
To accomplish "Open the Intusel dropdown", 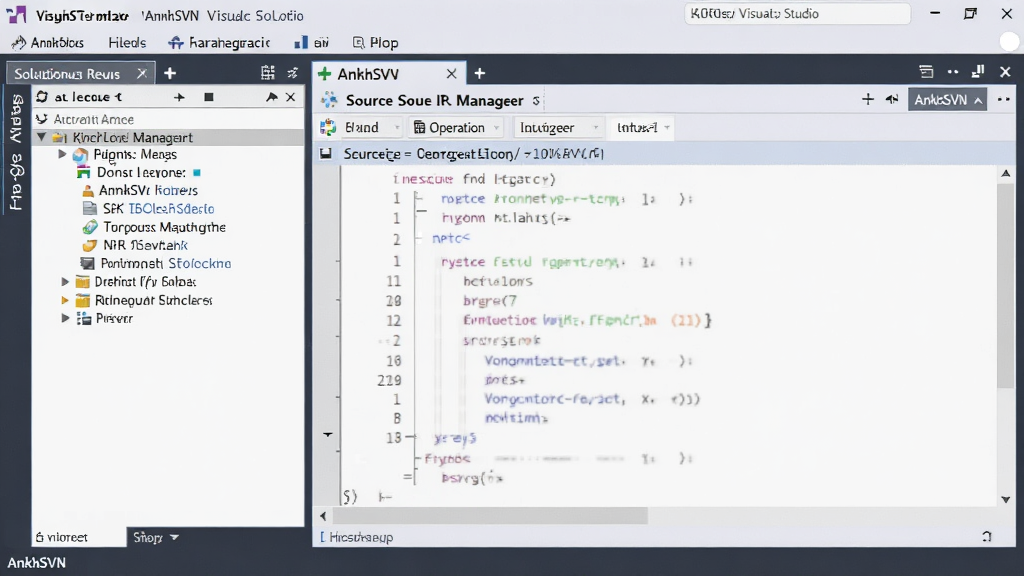I will 643,127.
